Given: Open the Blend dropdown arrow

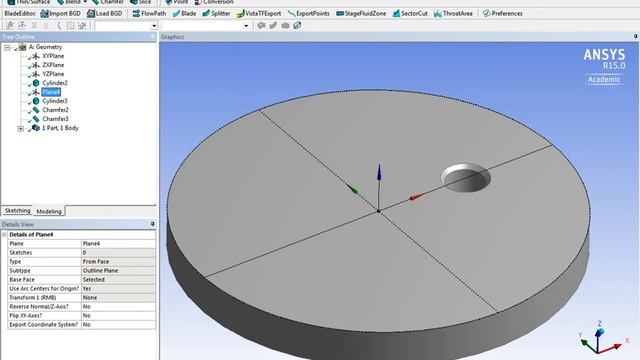Looking at the screenshot, I should pos(85,2).
